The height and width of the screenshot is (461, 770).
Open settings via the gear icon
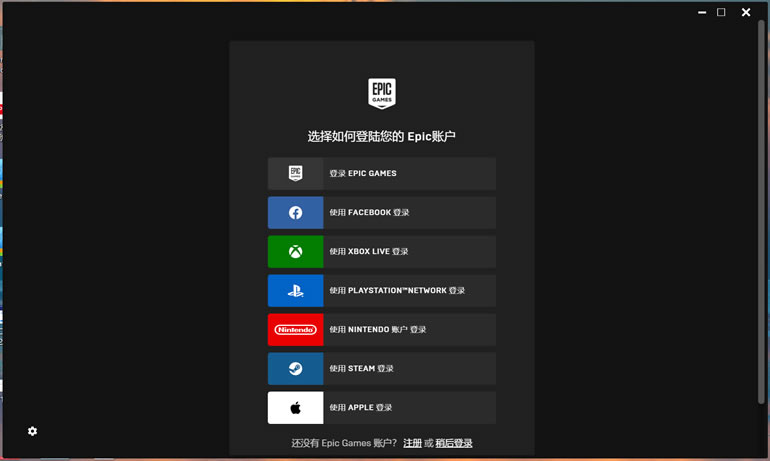[32, 431]
